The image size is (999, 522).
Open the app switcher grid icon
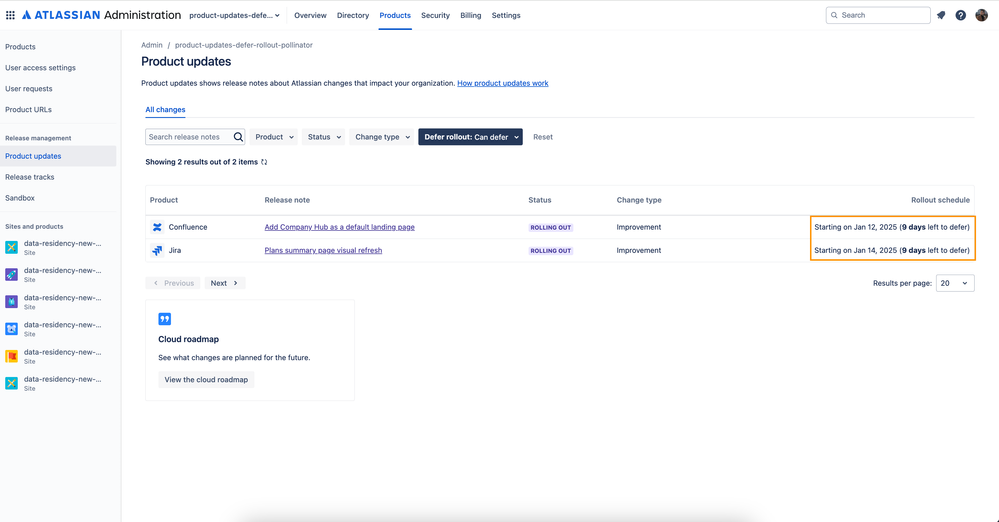[x=10, y=15]
